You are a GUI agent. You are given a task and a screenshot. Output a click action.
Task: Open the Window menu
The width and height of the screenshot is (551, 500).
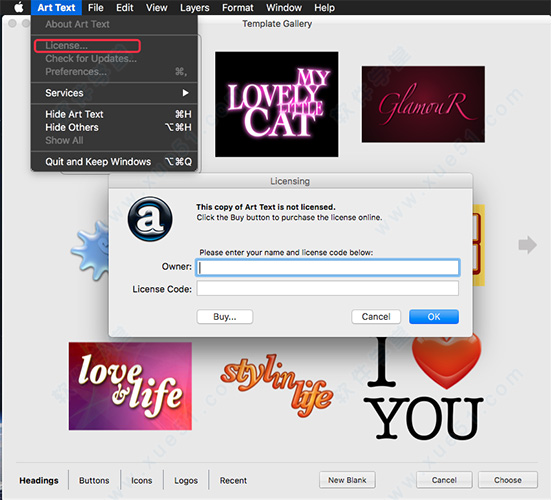tap(284, 7)
